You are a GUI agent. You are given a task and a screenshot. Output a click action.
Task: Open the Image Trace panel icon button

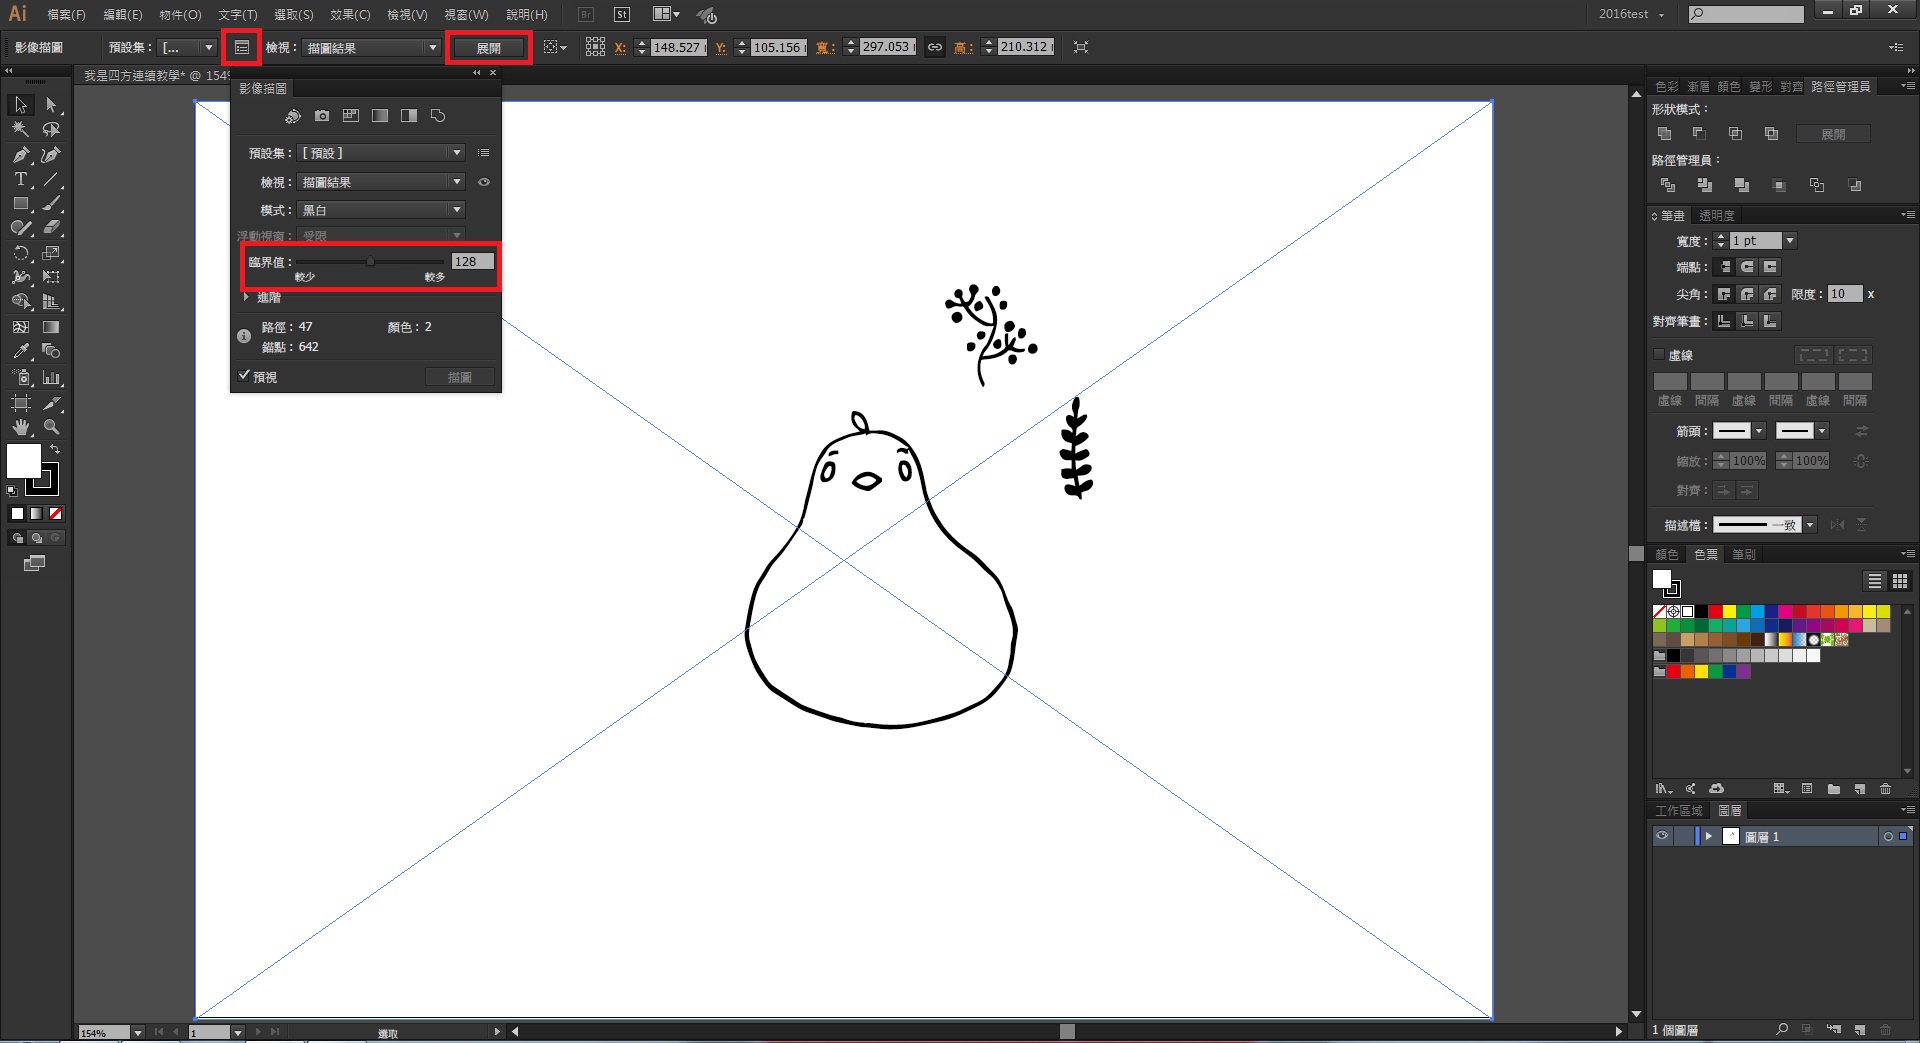coord(242,47)
